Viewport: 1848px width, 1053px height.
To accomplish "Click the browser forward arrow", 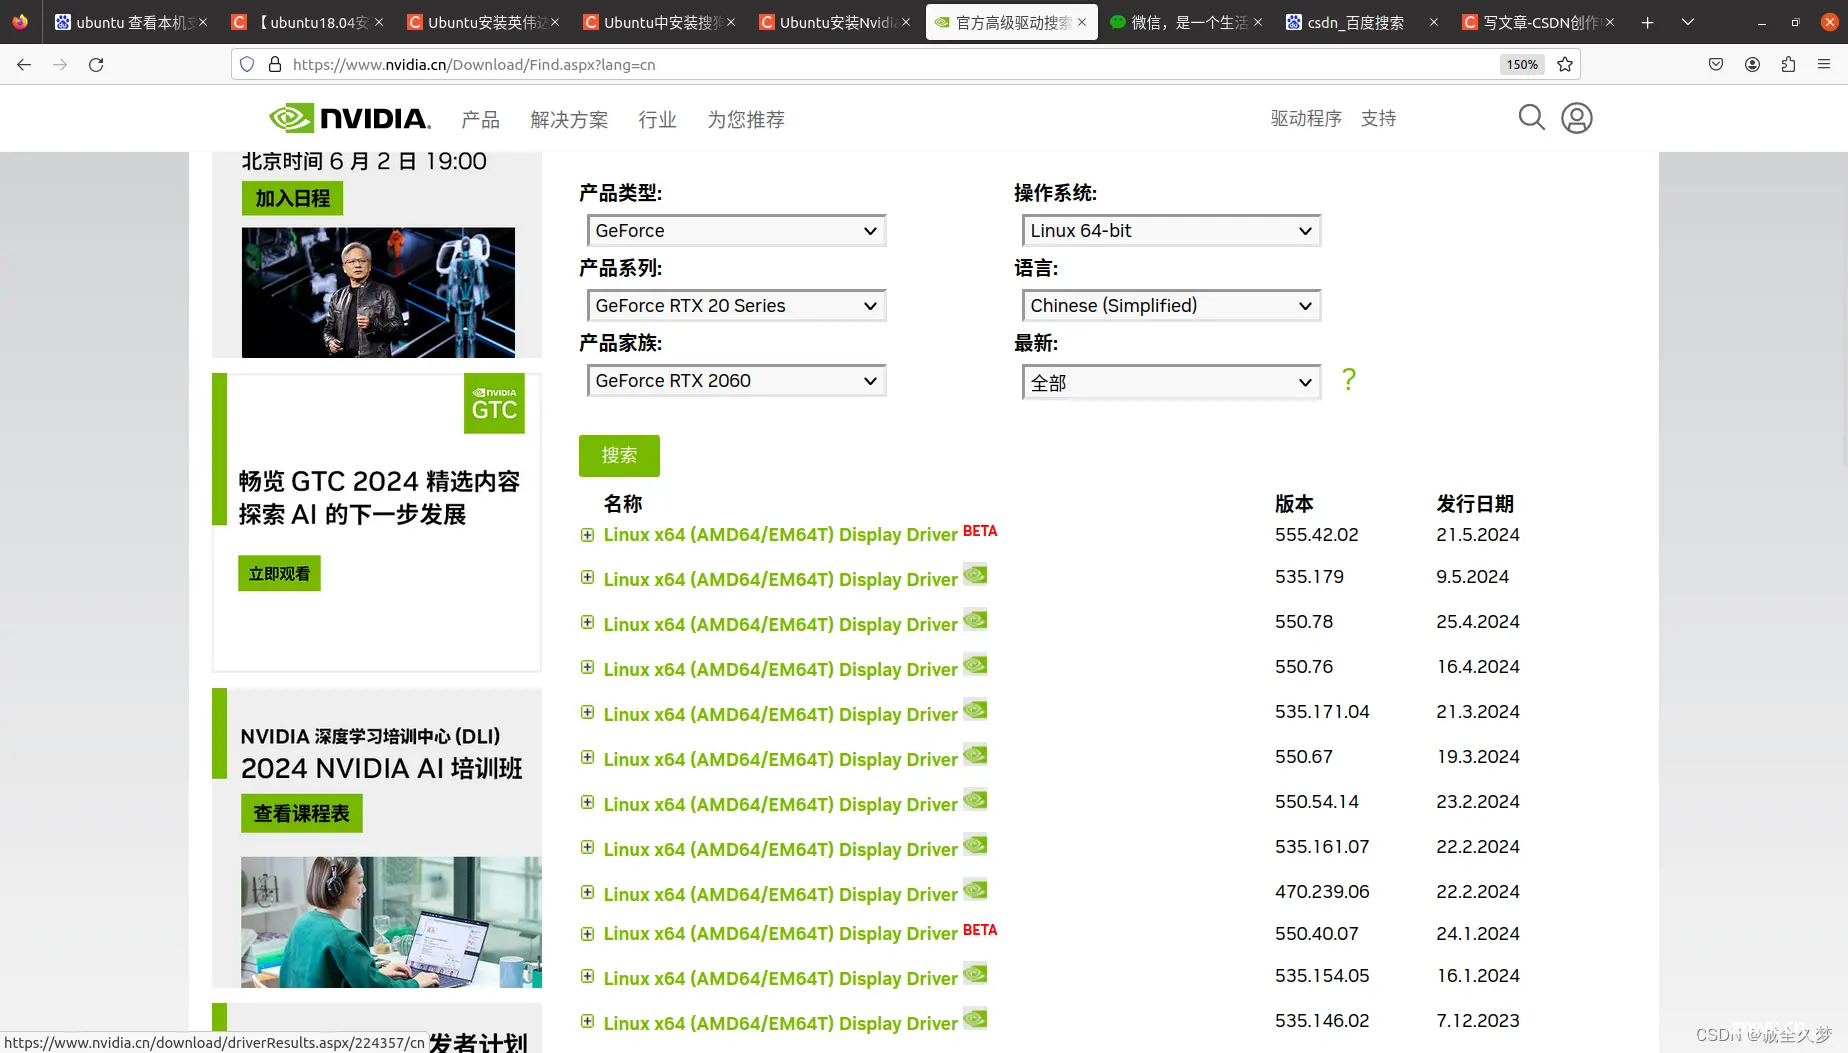I will point(60,64).
